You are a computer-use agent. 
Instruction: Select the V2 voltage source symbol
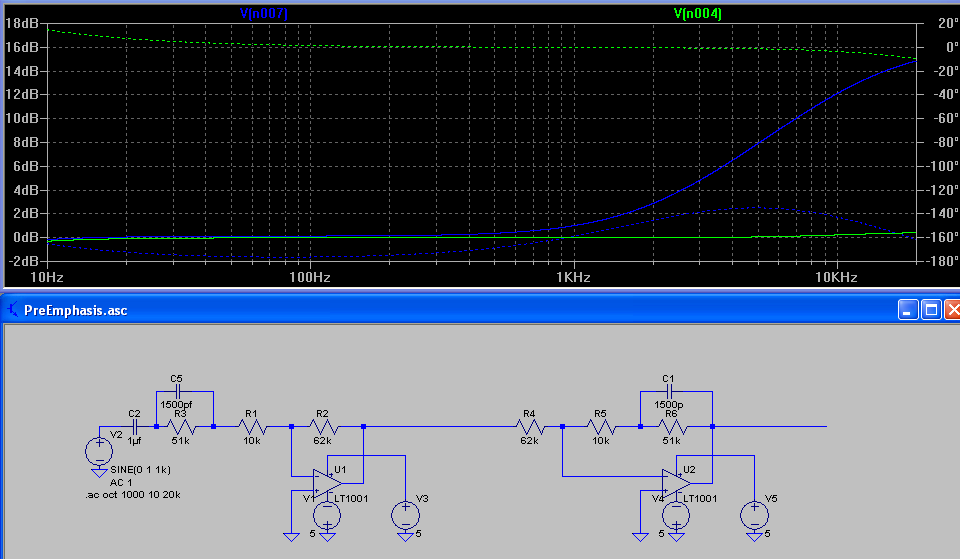point(99,452)
